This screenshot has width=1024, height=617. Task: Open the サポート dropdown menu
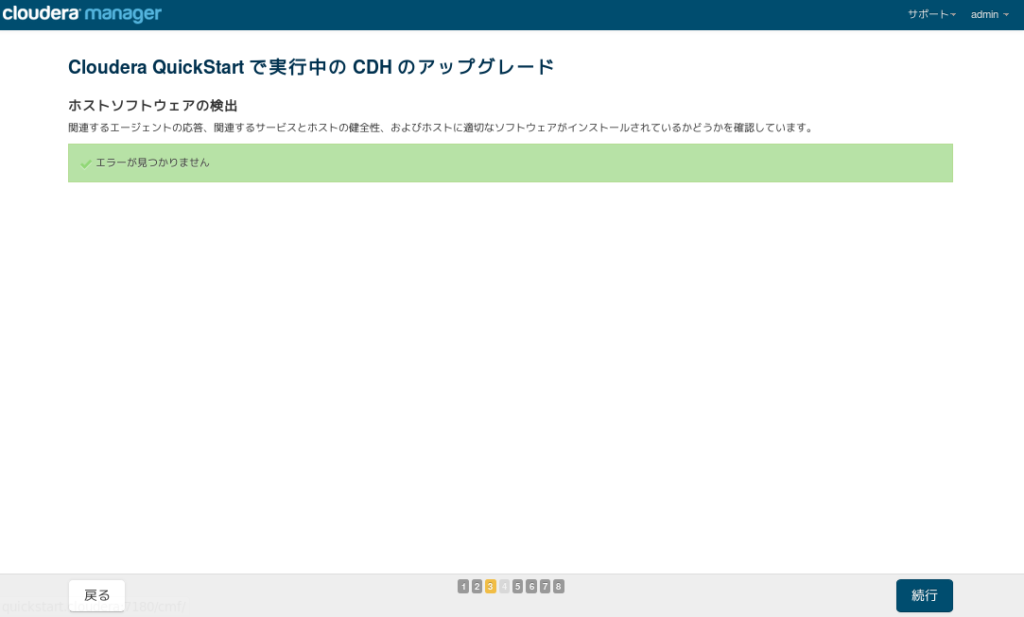click(931, 14)
